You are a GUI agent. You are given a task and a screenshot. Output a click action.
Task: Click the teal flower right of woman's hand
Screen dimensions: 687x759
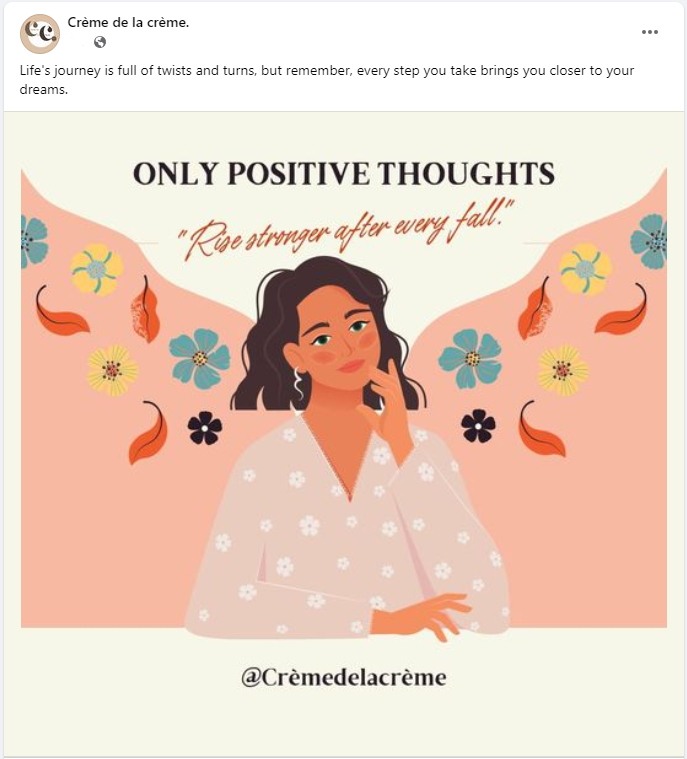(x=470, y=357)
